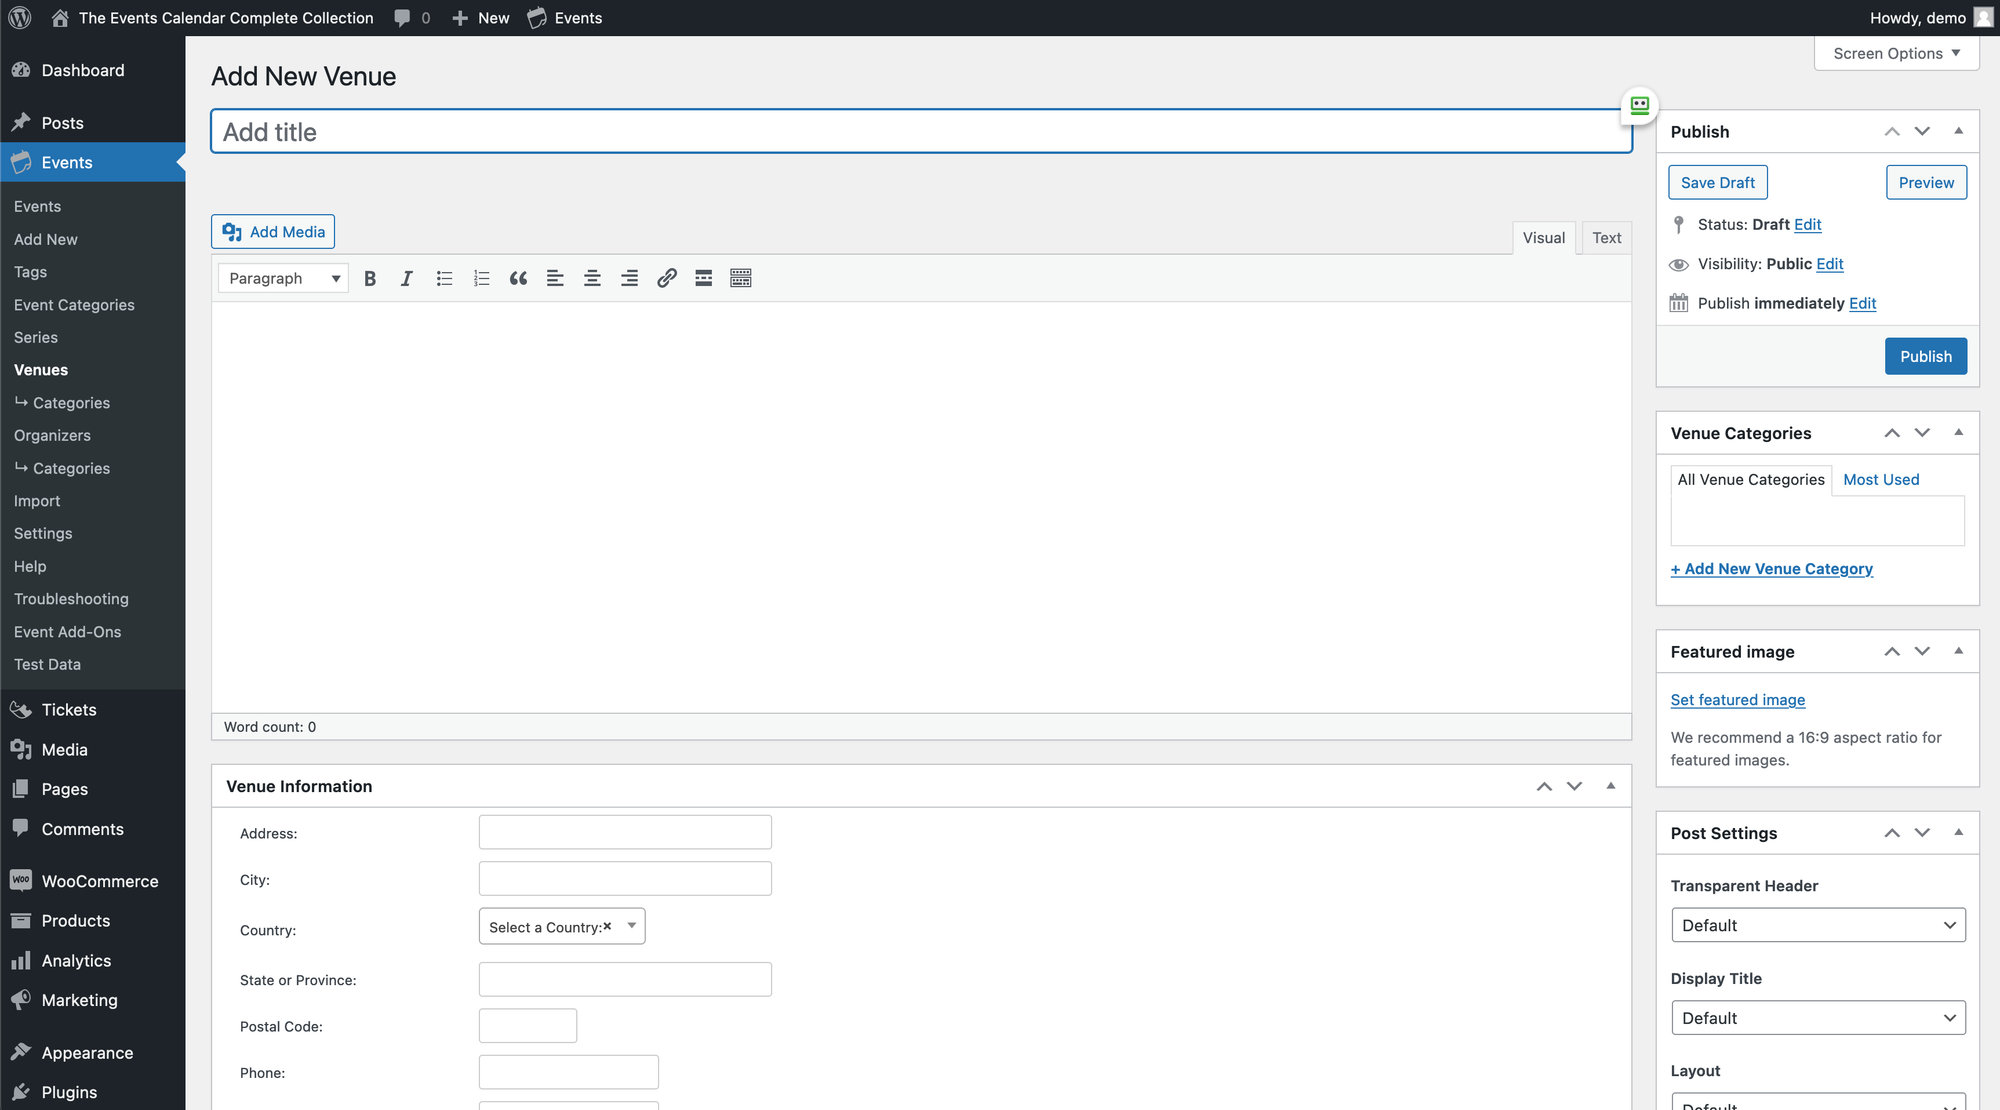Insert Read More tag

(x=704, y=278)
